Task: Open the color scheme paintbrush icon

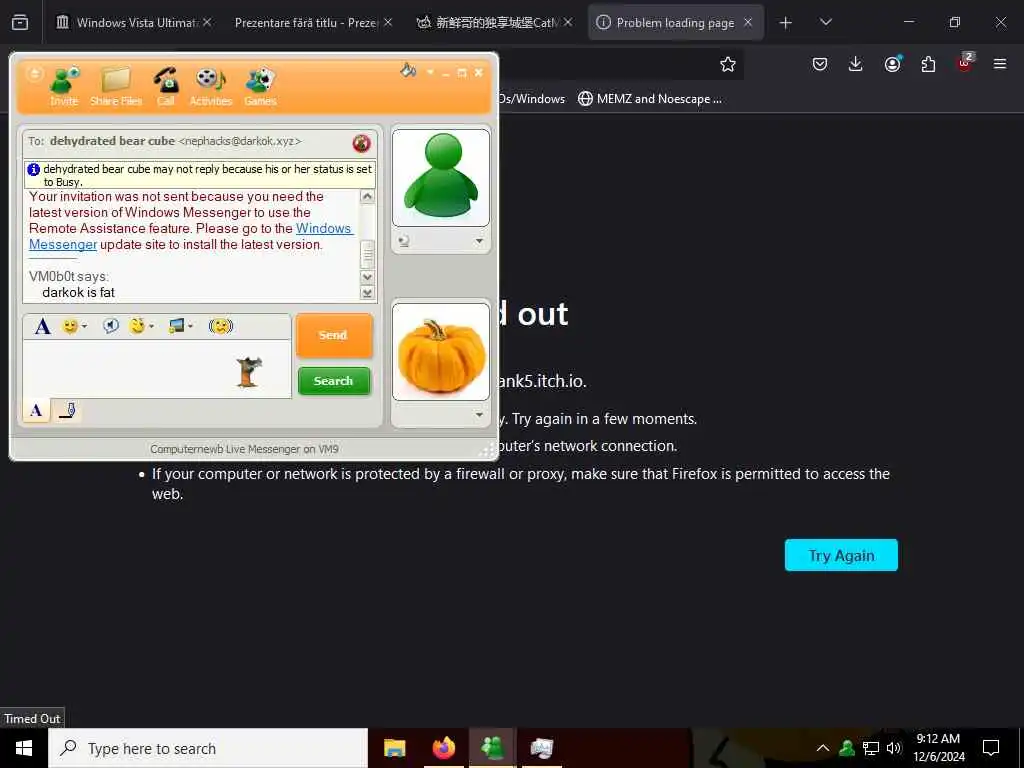Action: pyautogui.click(x=408, y=71)
